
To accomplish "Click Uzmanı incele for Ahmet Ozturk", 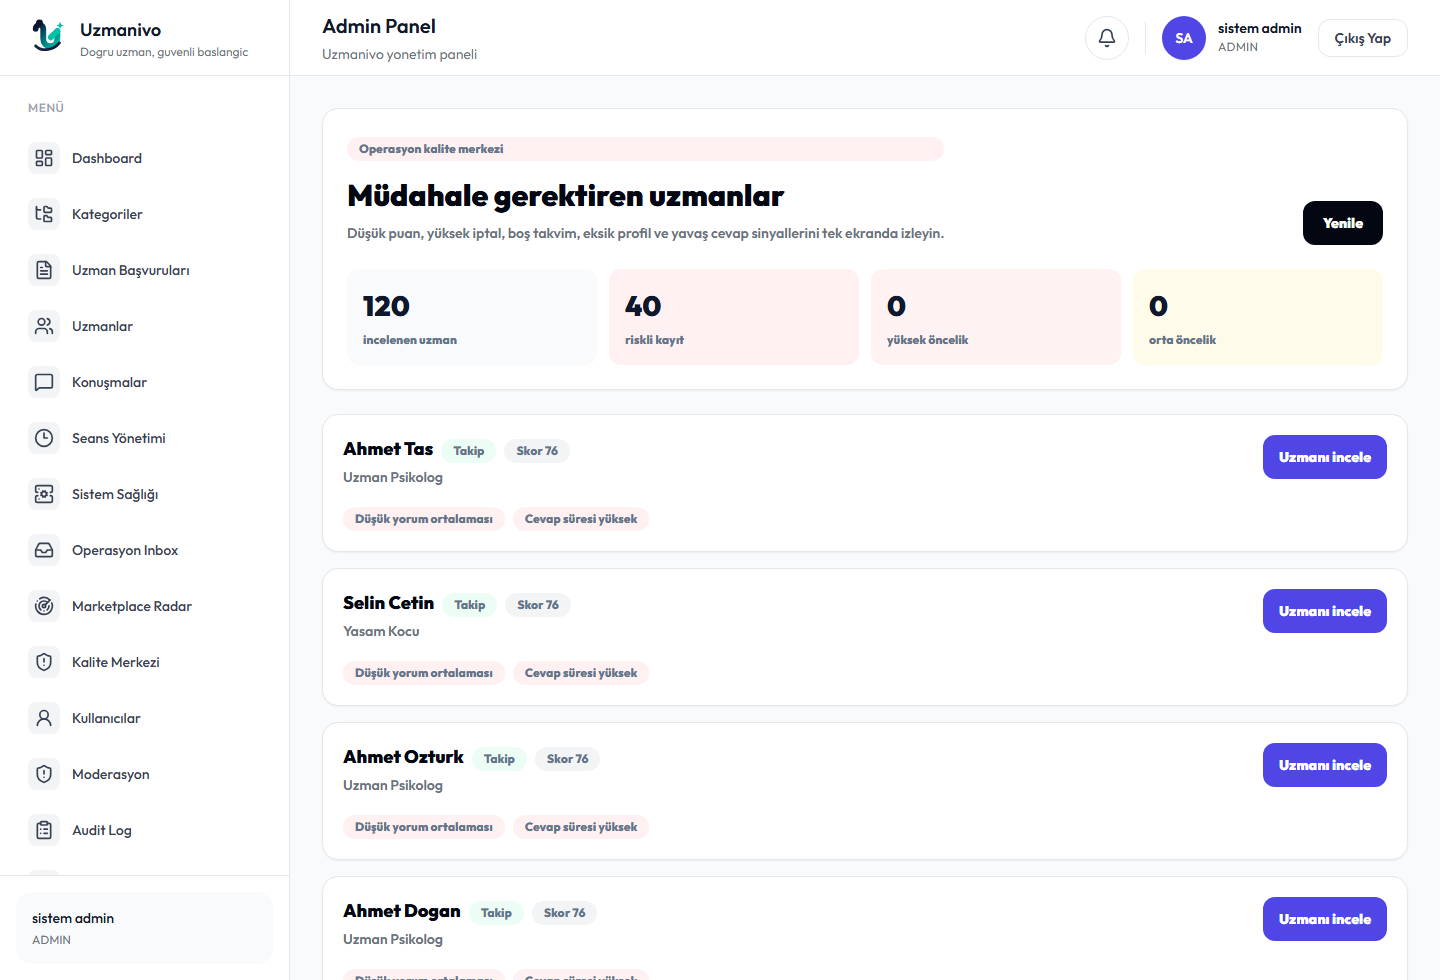I will [x=1324, y=765].
